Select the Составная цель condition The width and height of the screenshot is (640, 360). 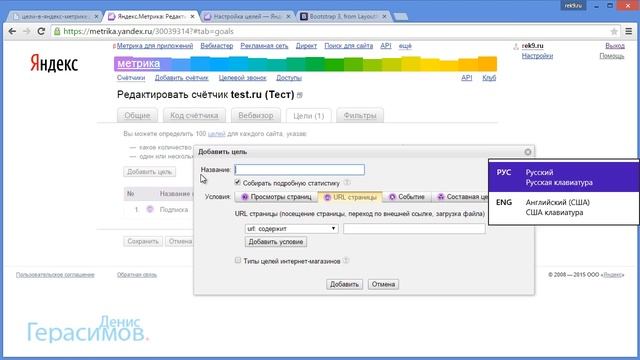[461, 197]
